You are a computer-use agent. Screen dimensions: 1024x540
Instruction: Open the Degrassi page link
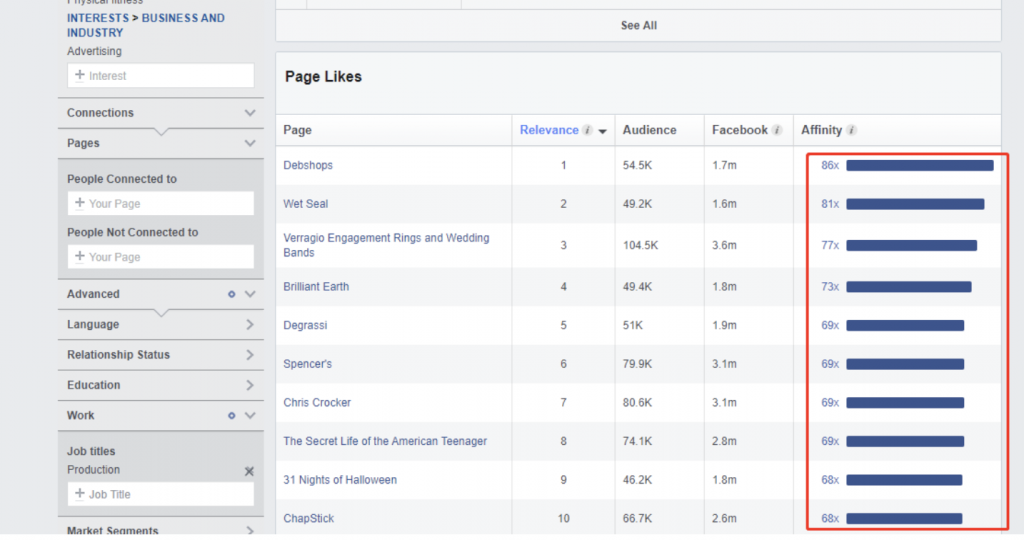[305, 325]
